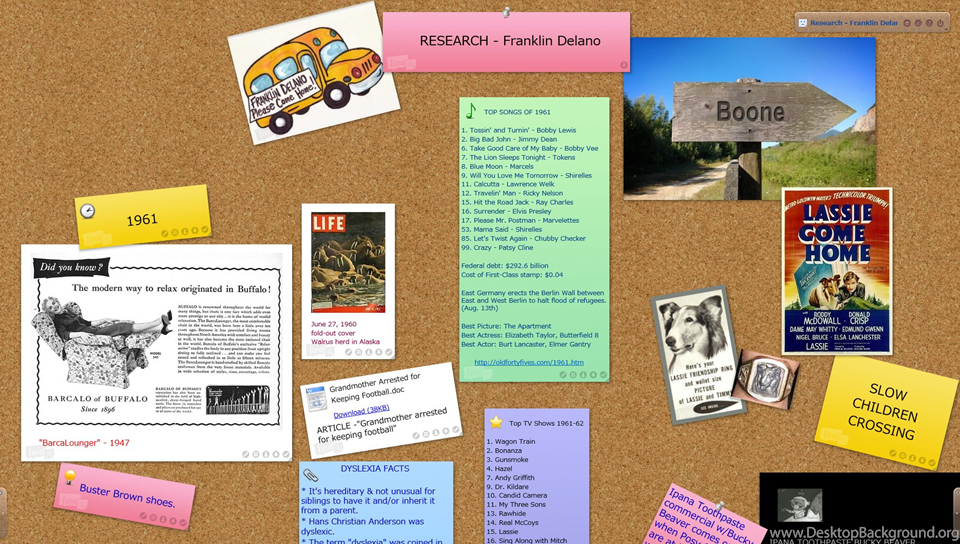Click calendar icon on LIFE cover note
The height and width of the screenshot is (544, 960).
click(x=358, y=352)
